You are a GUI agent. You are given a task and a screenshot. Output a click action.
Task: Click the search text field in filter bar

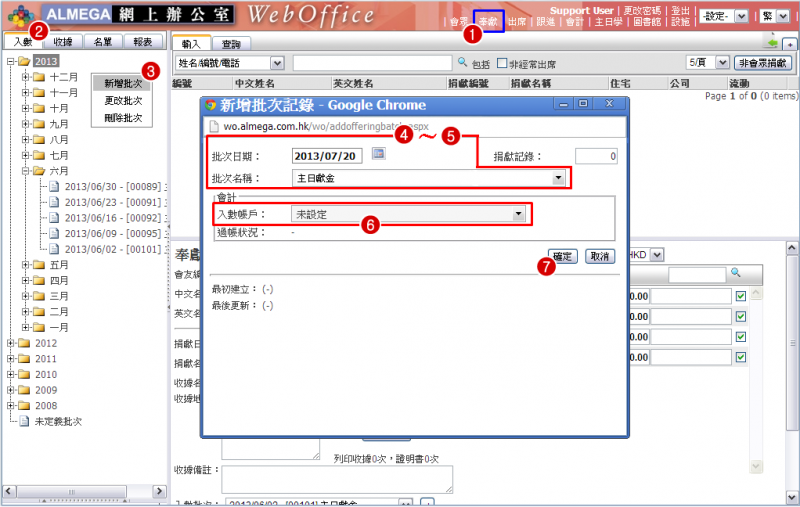click(x=372, y=63)
